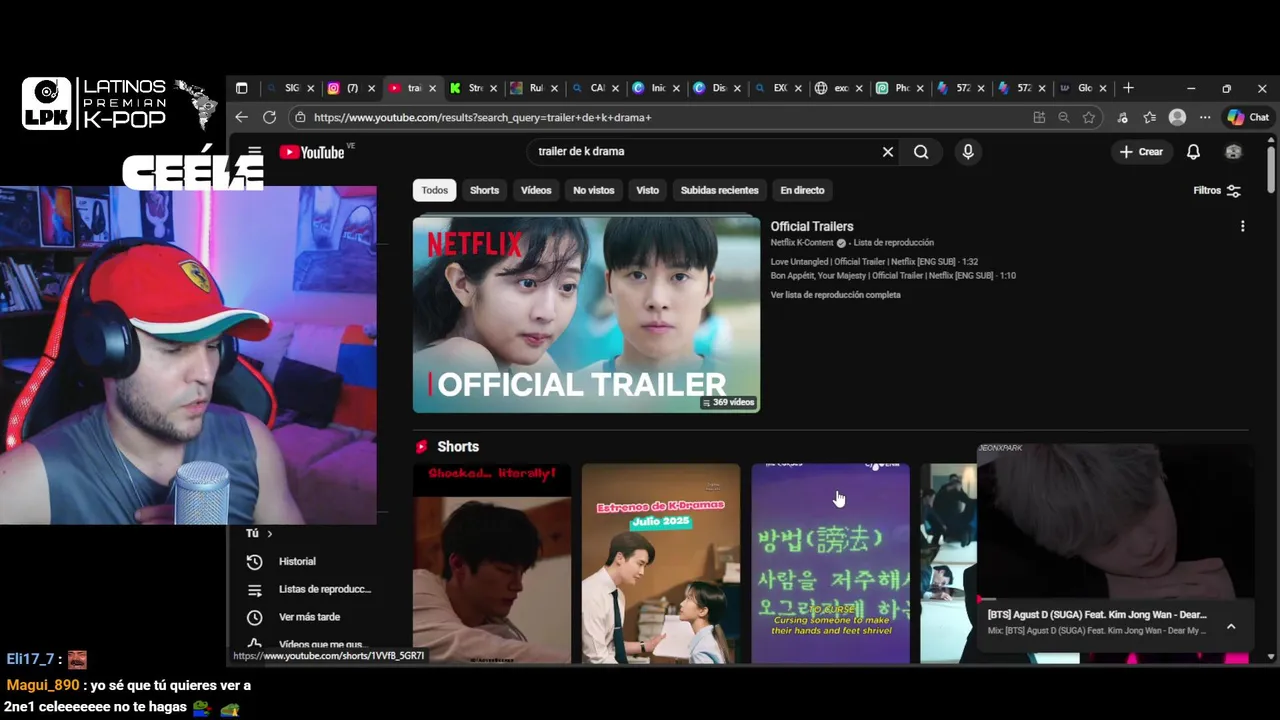
Task: Click the browser address bar URL
Action: (x=482, y=118)
